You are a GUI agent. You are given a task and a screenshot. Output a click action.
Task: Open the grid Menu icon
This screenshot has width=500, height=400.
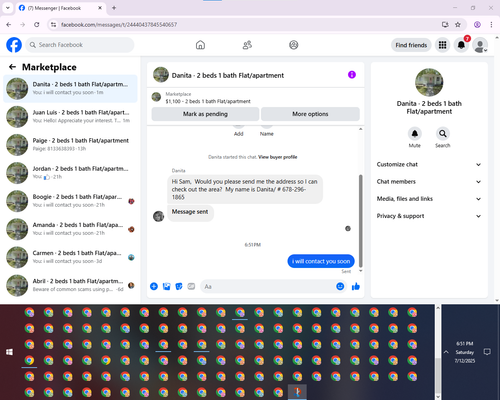442,45
